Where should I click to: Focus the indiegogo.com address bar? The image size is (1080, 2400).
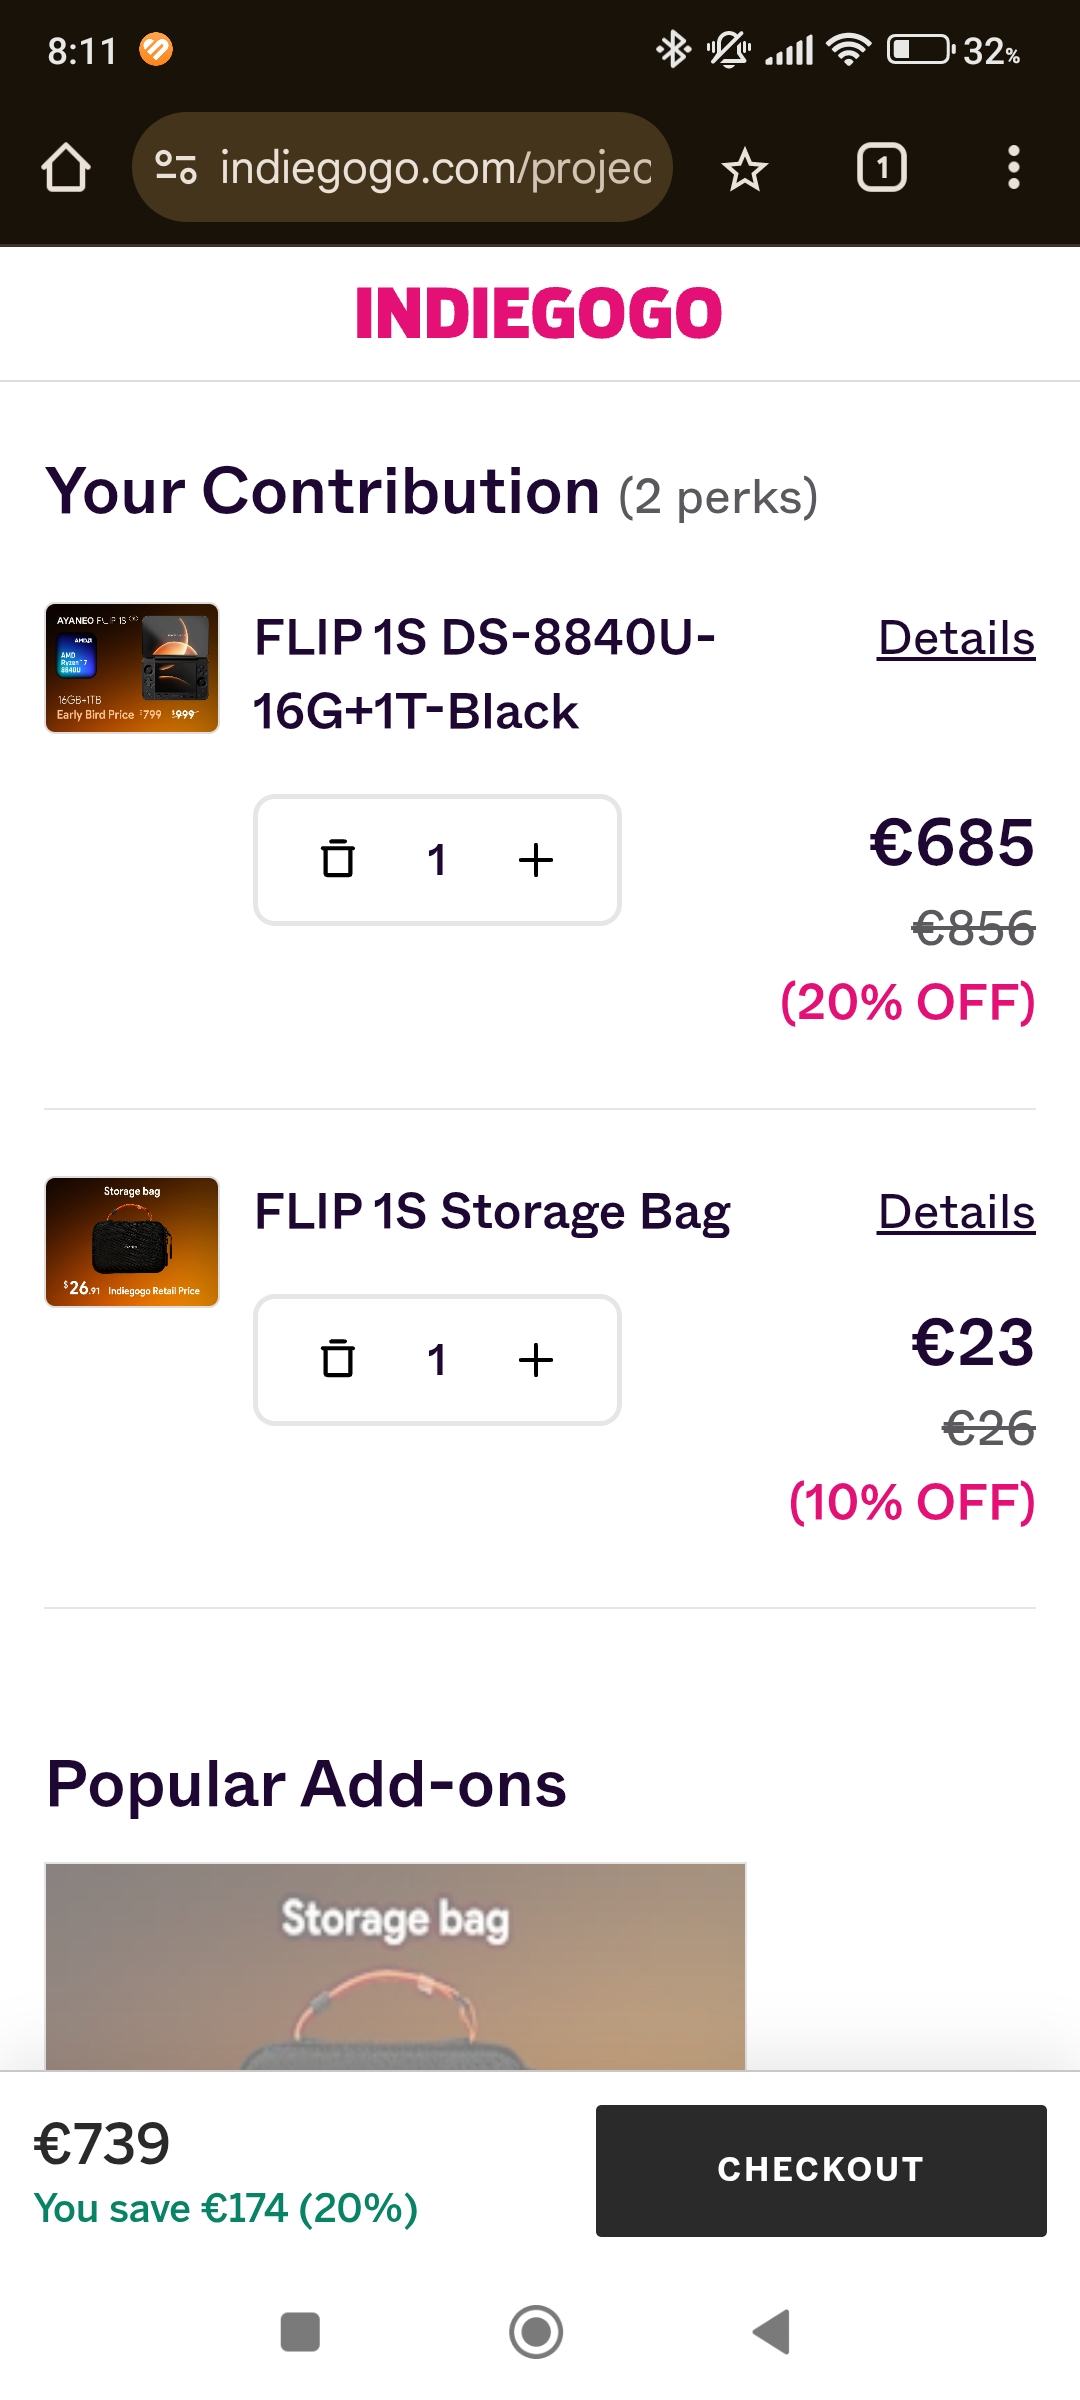pos(435,168)
